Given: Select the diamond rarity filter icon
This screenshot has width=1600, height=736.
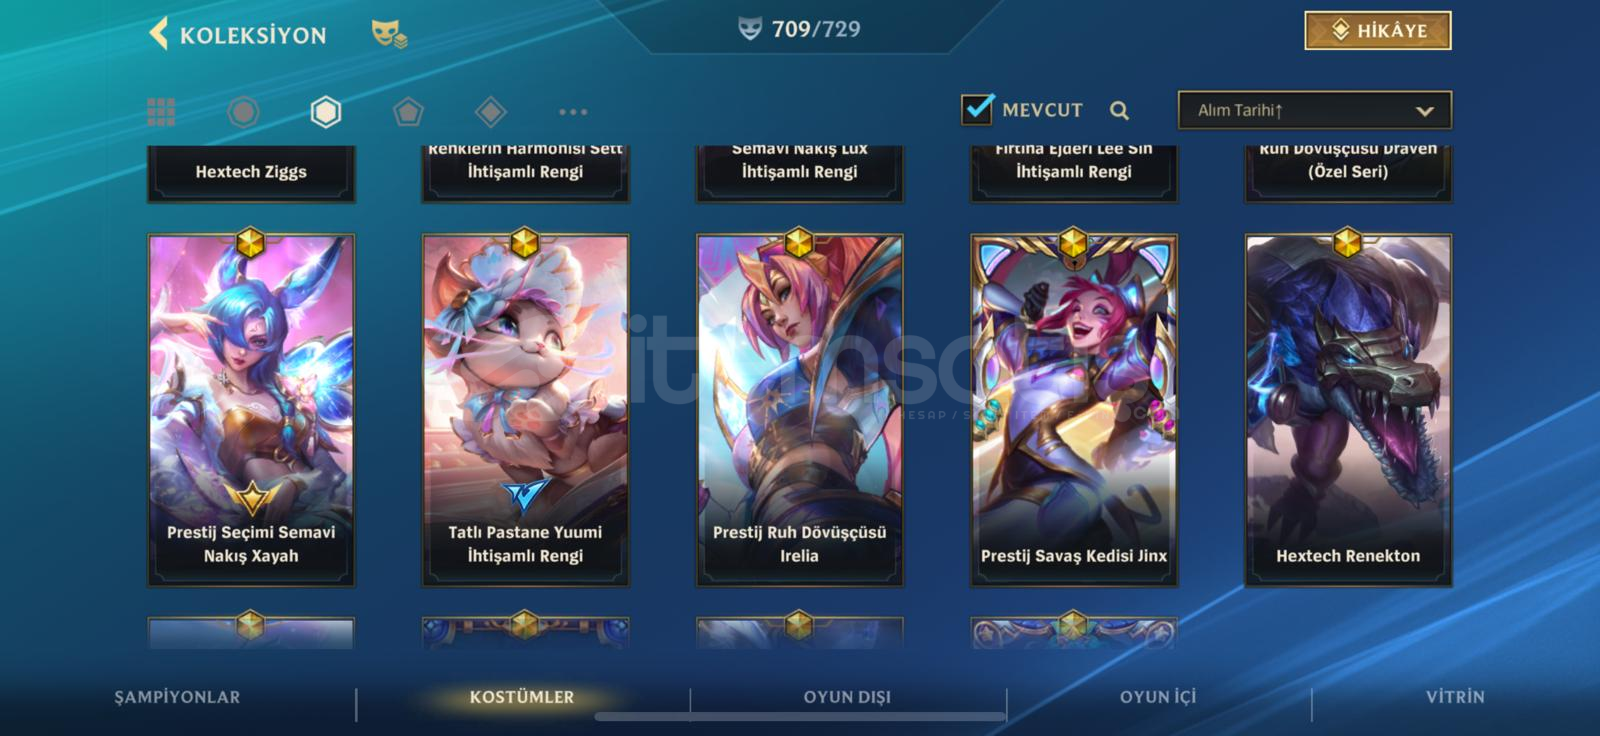Looking at the screenshot, I should click(490, 111).
